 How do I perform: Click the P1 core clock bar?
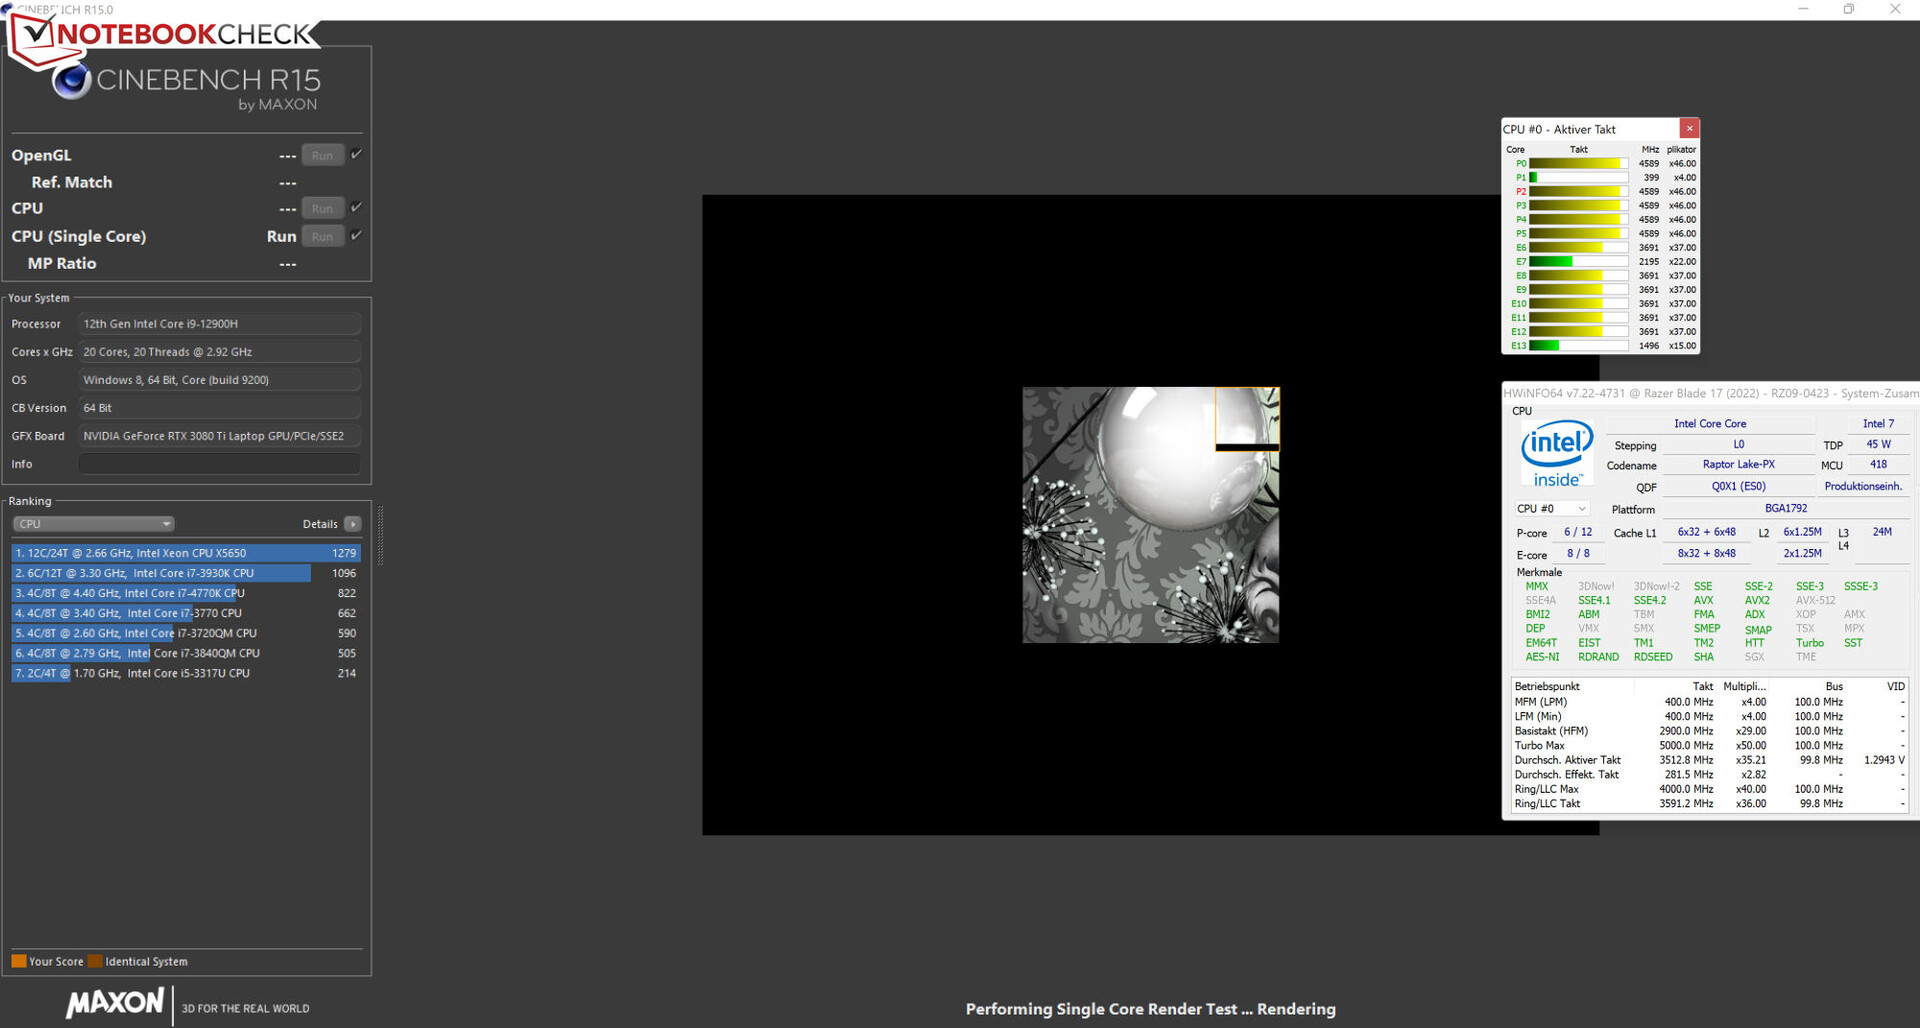1578,177
